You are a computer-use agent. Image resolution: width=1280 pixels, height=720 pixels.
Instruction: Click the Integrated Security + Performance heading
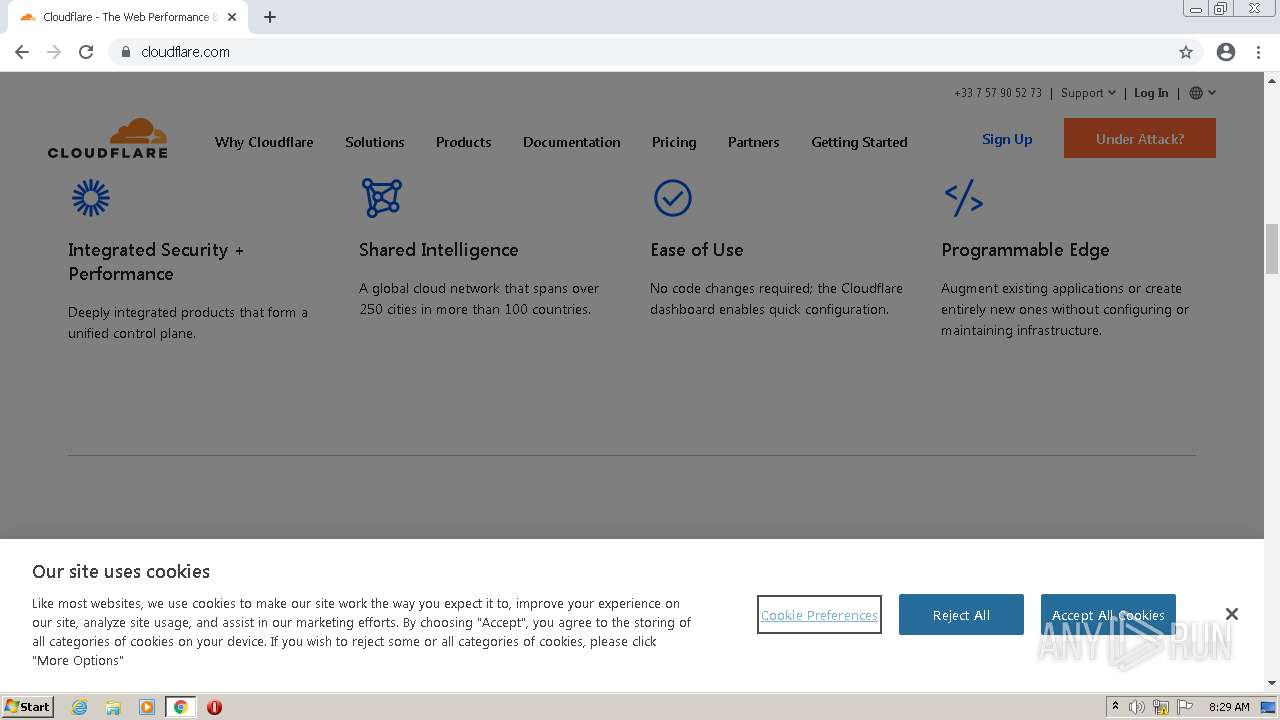156,262
